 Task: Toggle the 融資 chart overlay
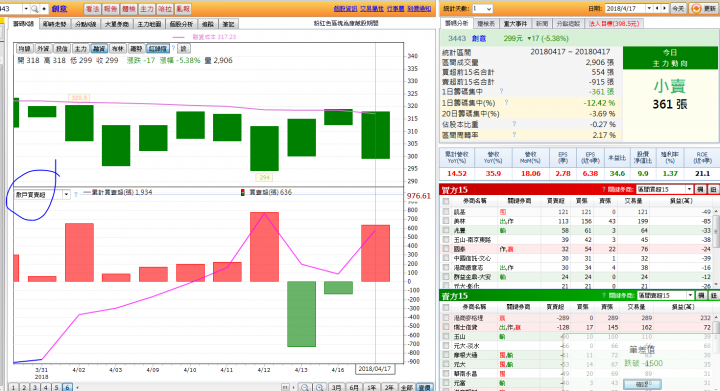coord(99,49)
